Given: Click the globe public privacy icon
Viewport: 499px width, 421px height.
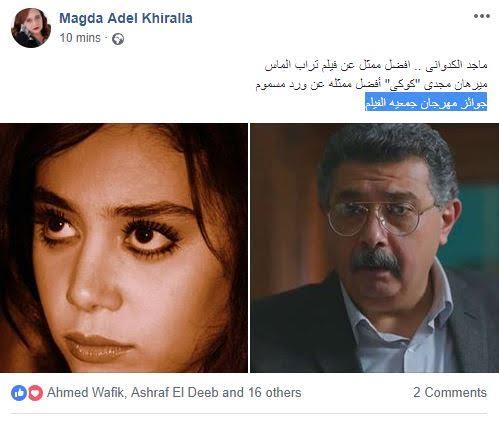Looking at the screenshot, I should pyautogui.click(x=118, y=39).
